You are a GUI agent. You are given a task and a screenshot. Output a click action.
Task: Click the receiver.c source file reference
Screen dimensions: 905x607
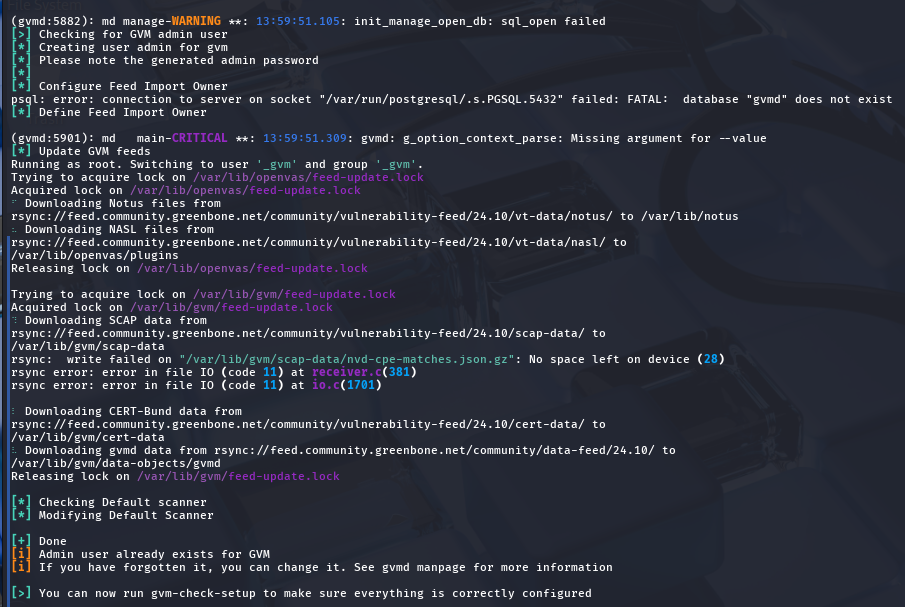[x=347, y=372]
